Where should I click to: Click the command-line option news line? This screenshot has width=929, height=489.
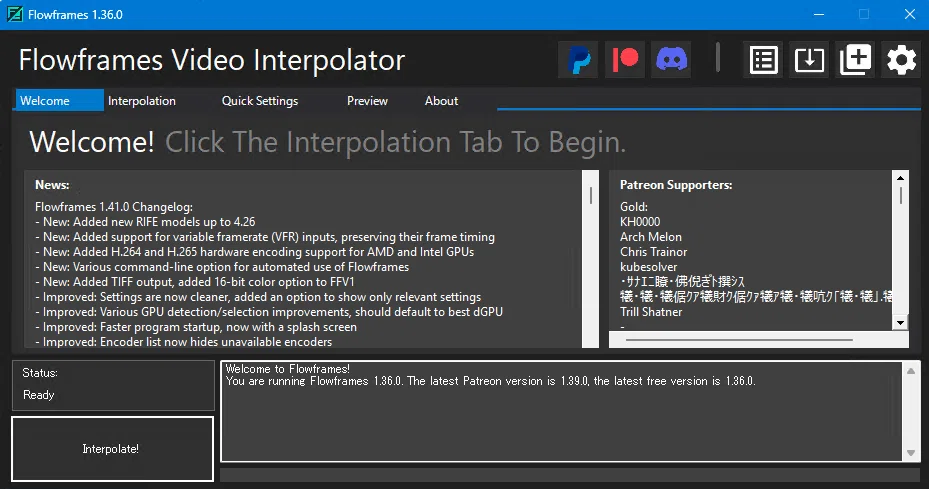pyautogui.click(x=222, y=267)
